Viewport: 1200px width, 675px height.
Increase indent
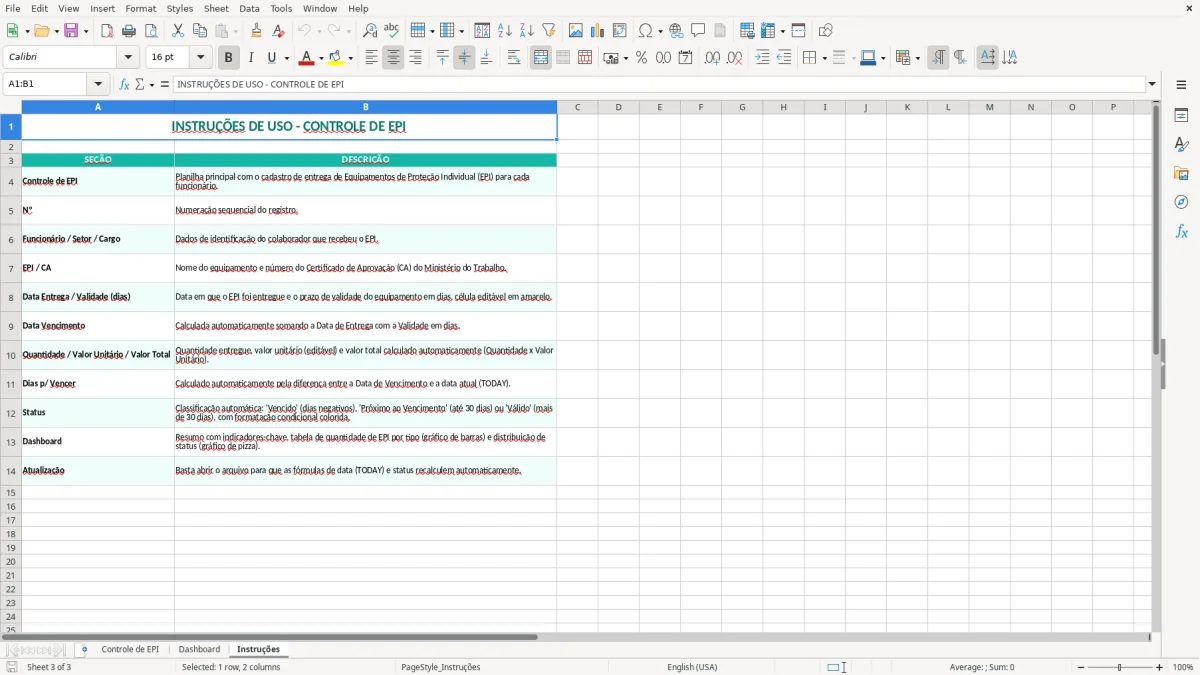coord(762,58)
